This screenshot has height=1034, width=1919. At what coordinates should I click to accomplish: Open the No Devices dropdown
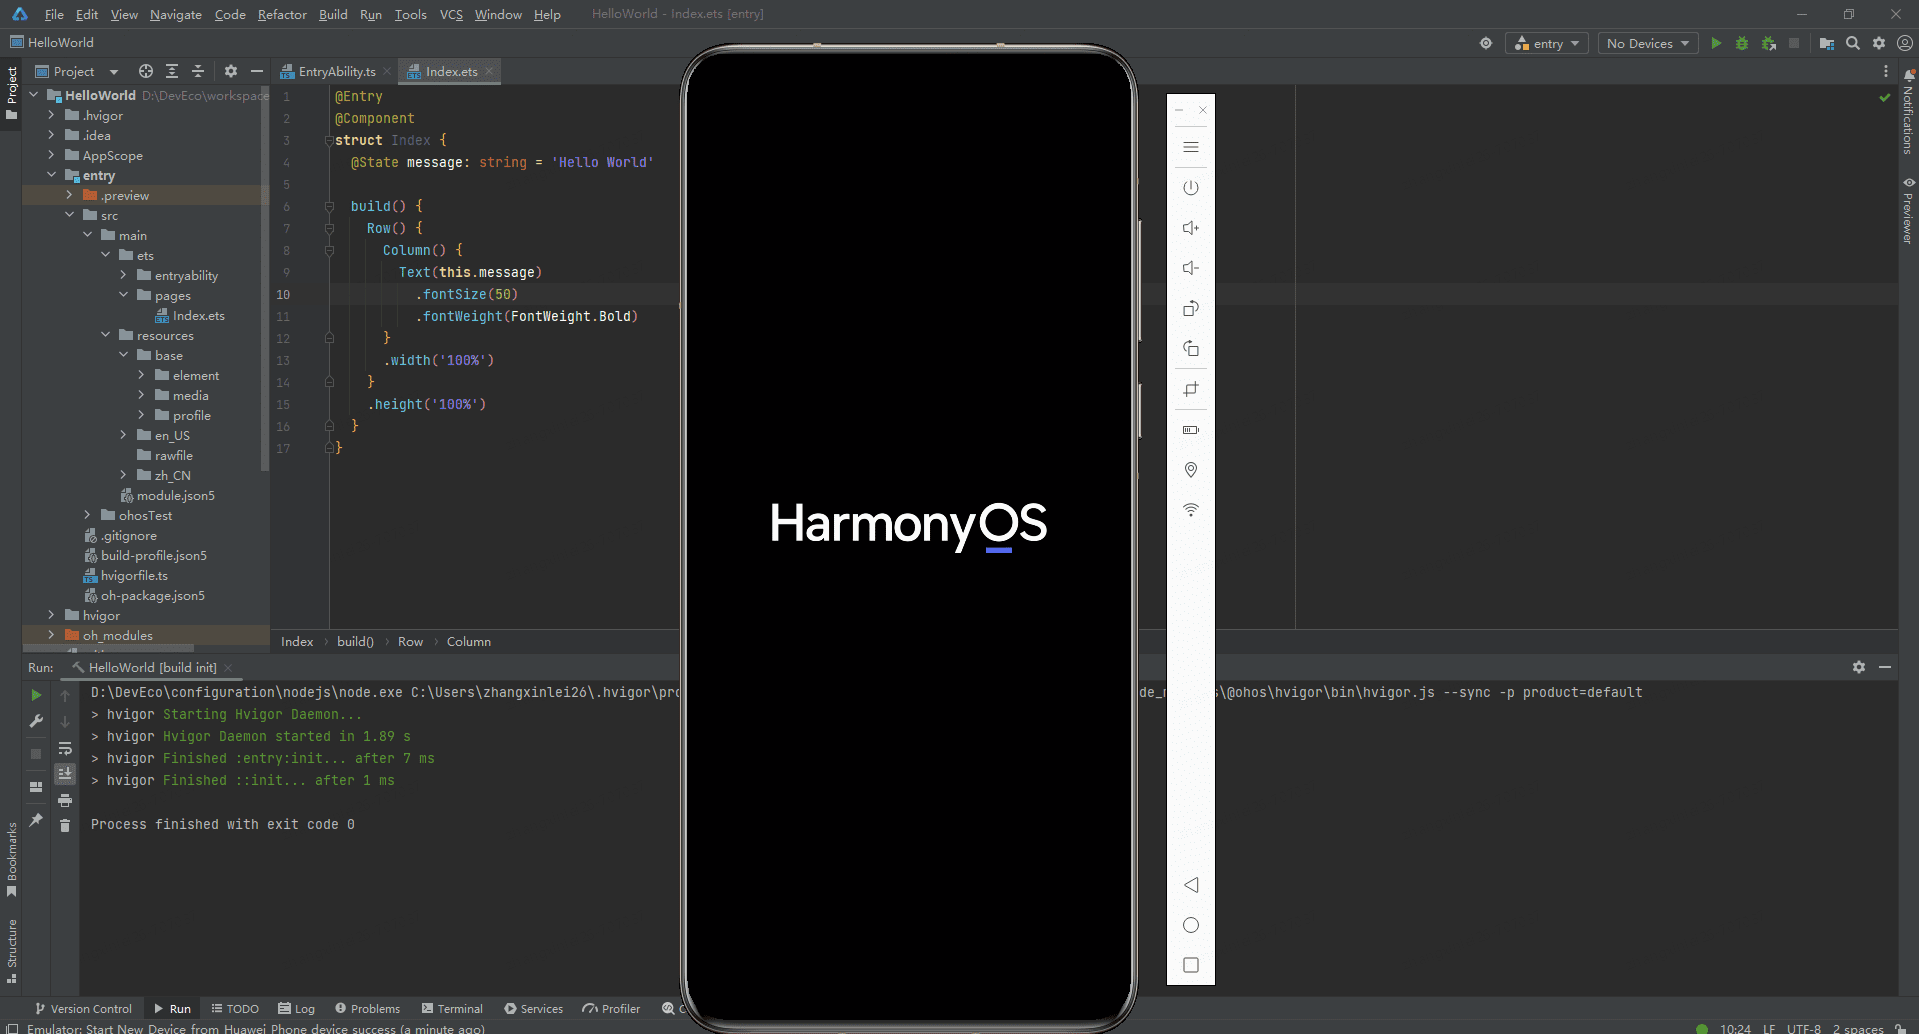coord(1647,44)
